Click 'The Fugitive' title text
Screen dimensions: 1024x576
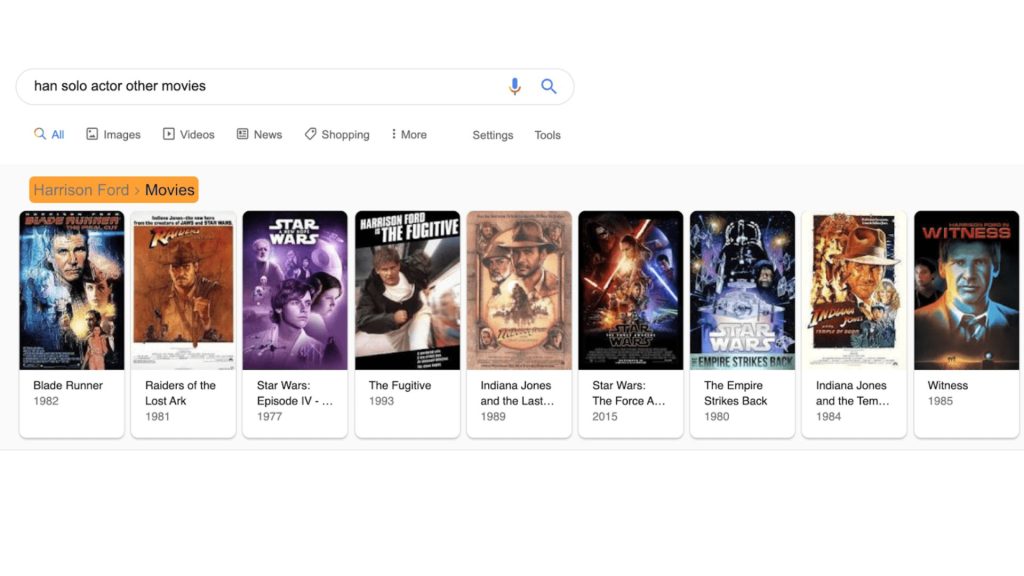pyautogui.click(x=400, y=385)
